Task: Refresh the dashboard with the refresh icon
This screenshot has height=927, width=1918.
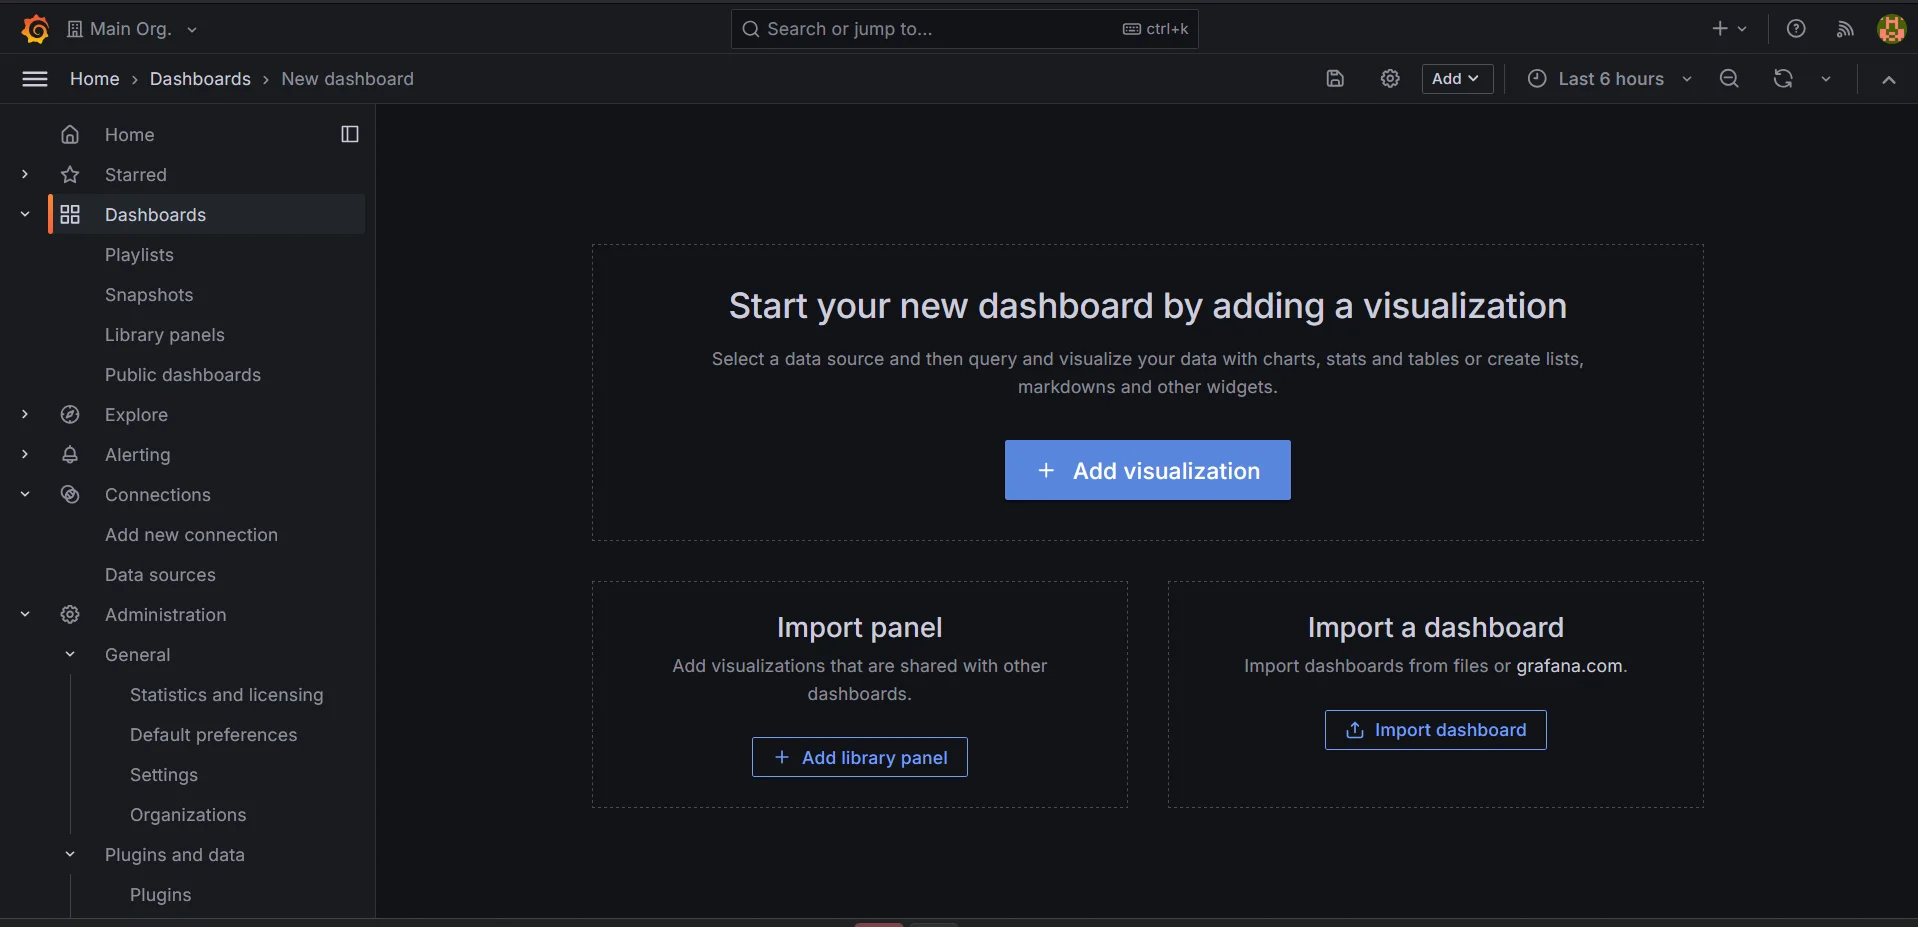Action: pos(1783,79)
